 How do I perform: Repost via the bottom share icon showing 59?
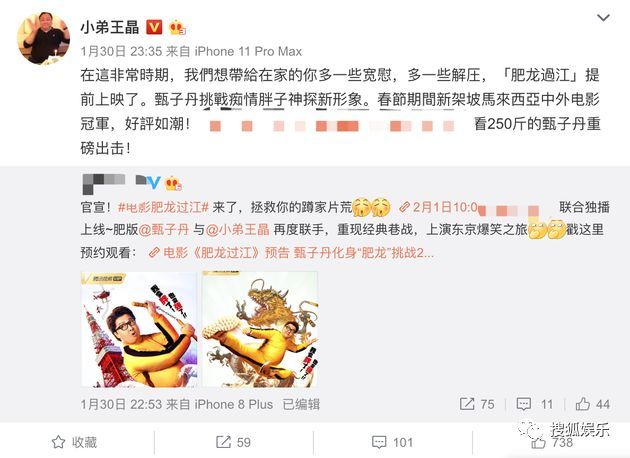pyautogui.click(x=233, y=442)
